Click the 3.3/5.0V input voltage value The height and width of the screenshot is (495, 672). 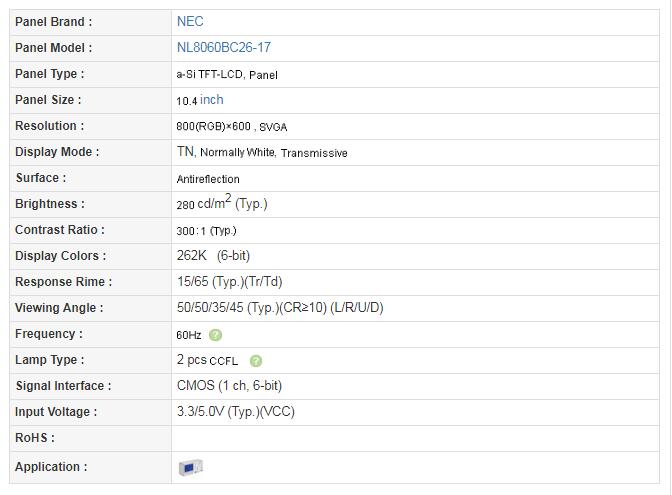click(x=235, y=412)
